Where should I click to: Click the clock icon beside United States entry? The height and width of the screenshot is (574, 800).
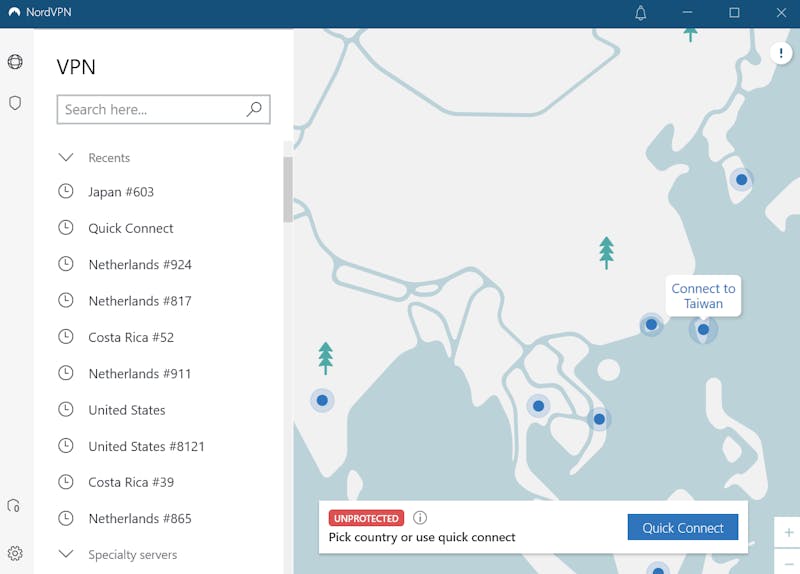(65, 409)
